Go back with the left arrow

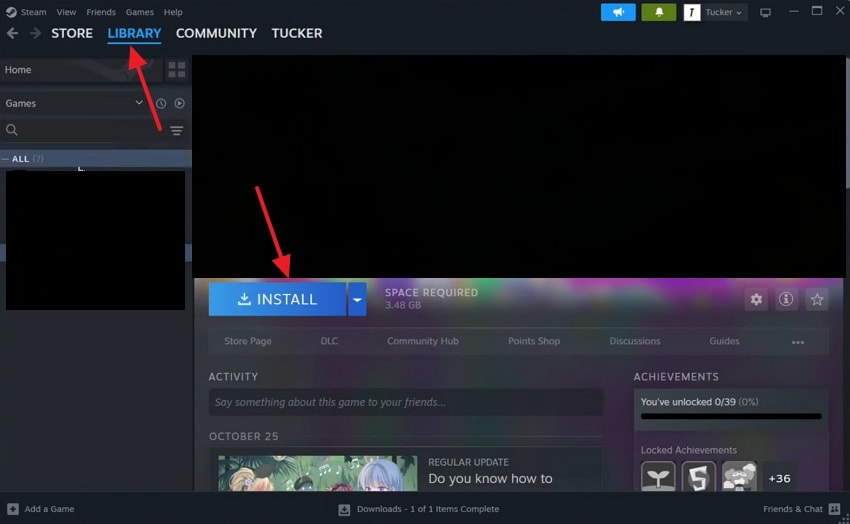pos(12,33)
